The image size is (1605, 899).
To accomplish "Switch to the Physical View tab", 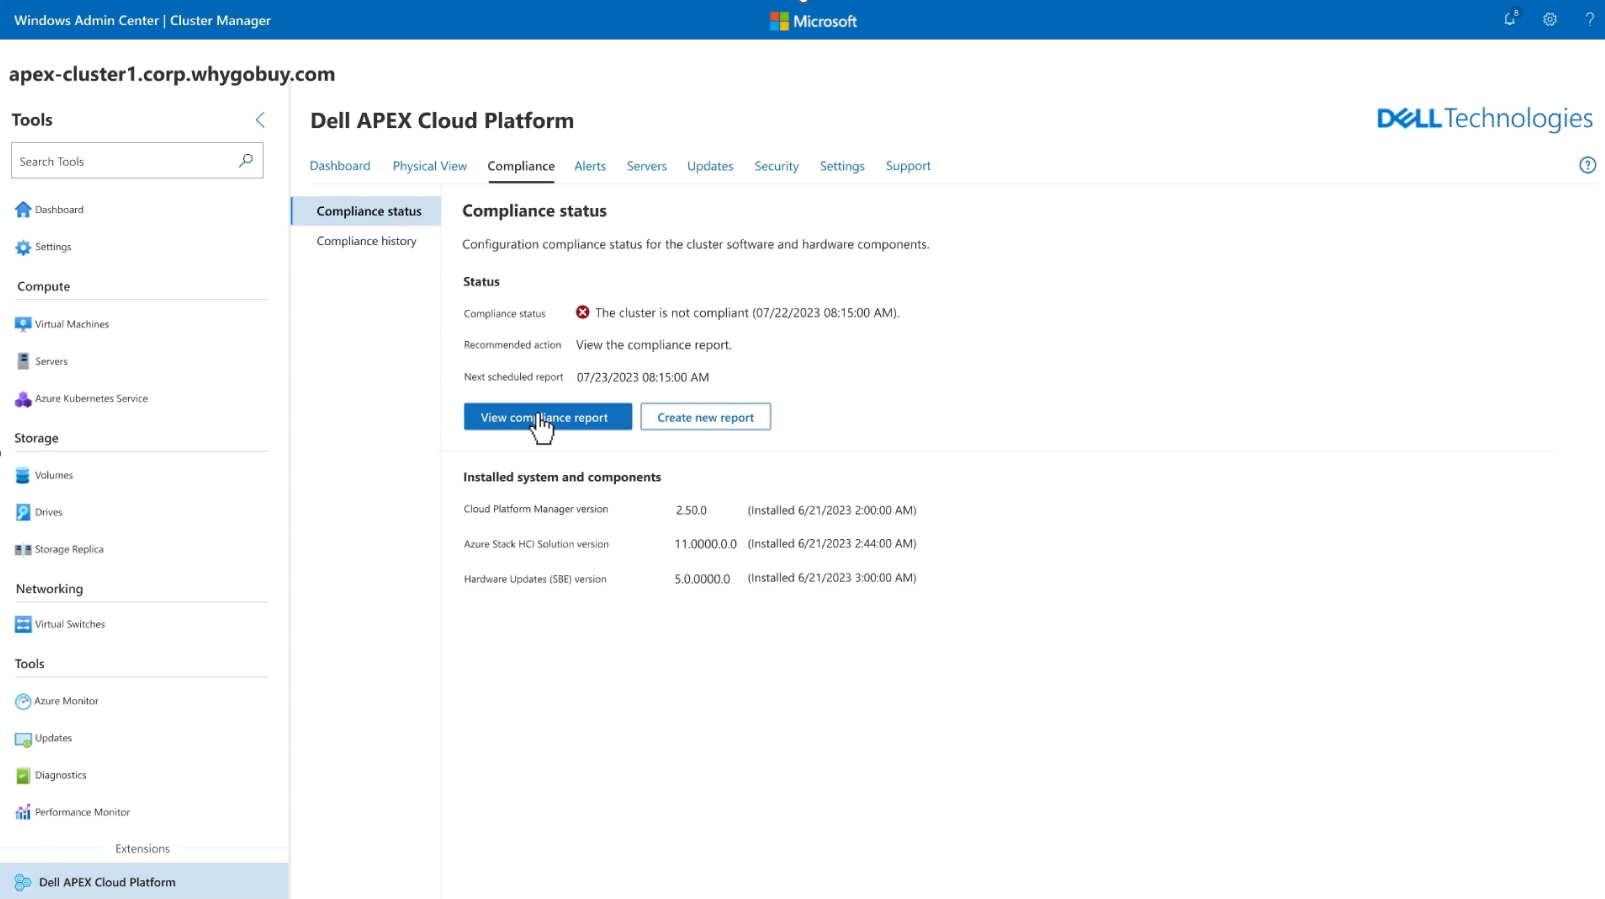I will point(429,166).
